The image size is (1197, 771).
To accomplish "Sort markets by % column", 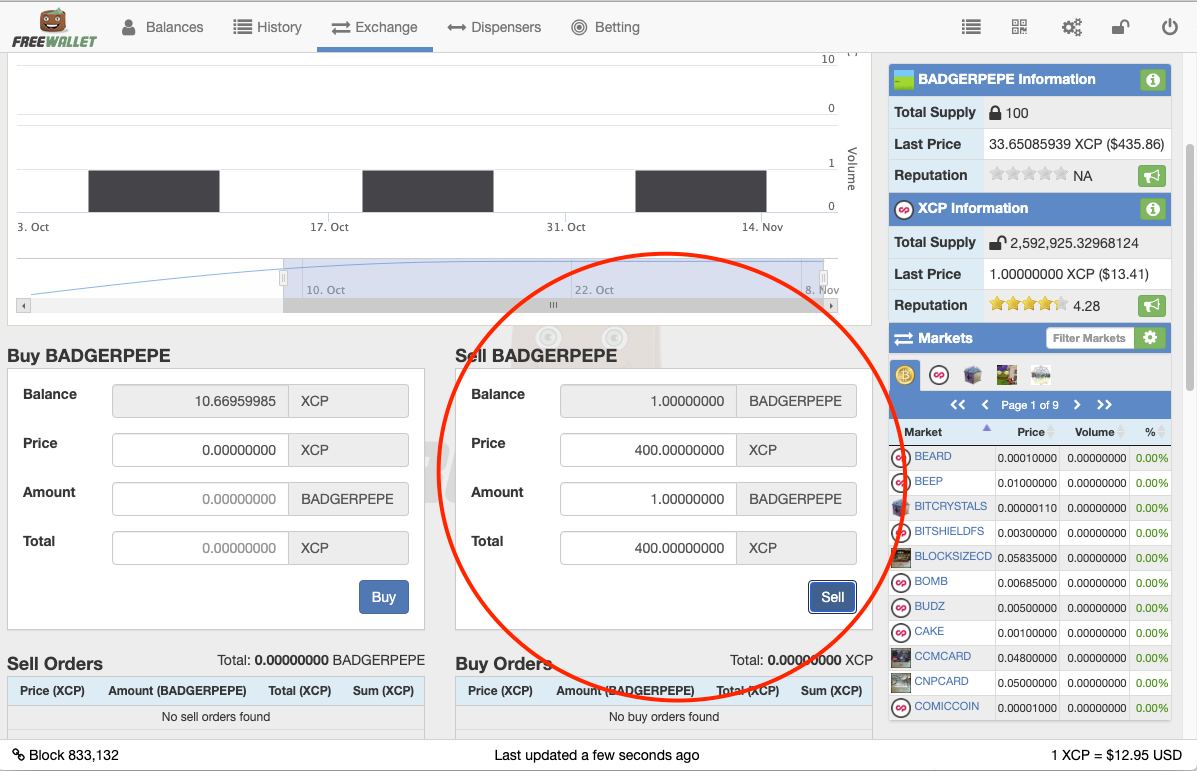I will coord(1151,432).
